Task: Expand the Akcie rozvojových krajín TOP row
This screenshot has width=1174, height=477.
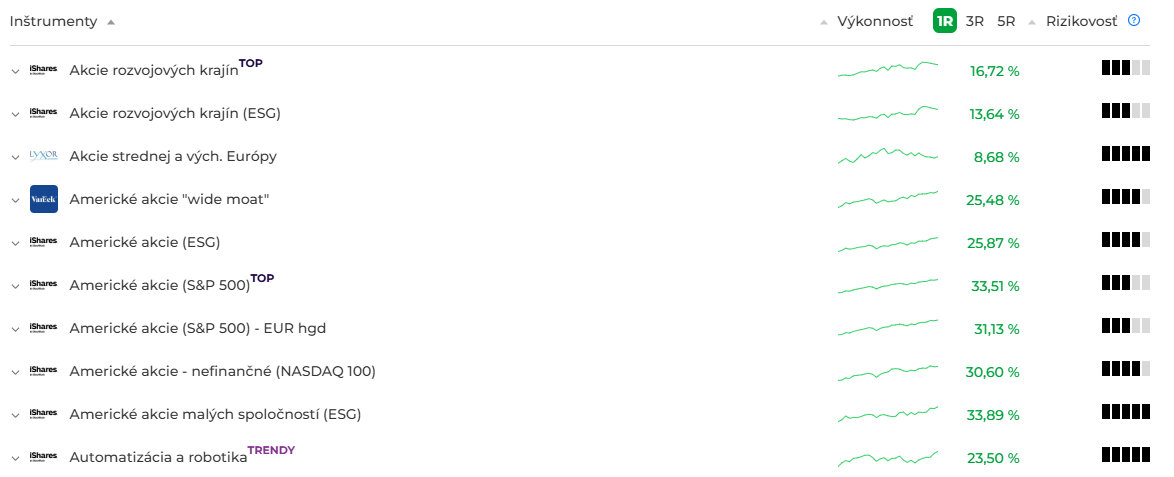Action: (x=15, y=71)
